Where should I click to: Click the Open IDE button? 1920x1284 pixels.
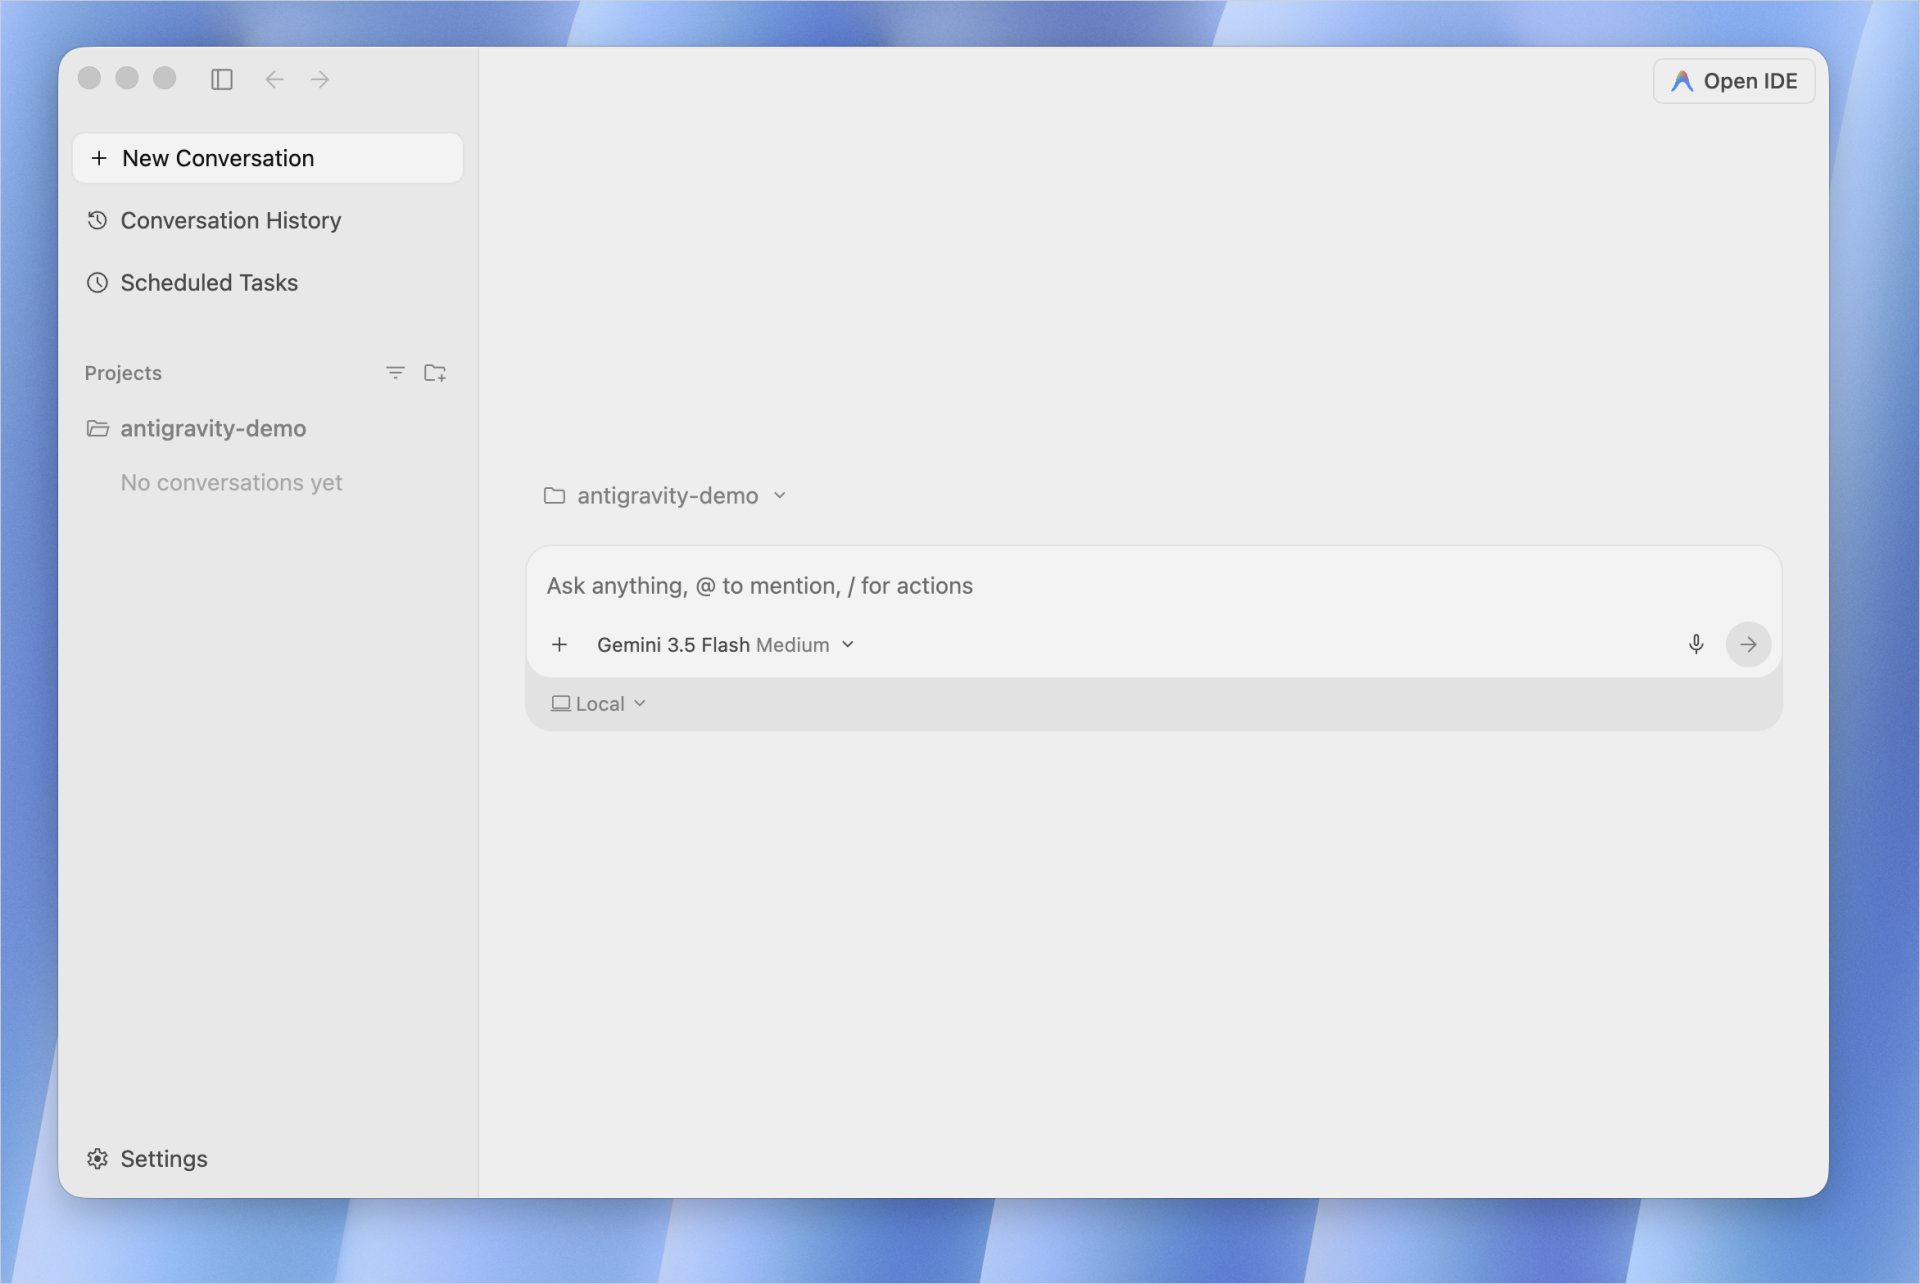click(x=1734, y=81)
